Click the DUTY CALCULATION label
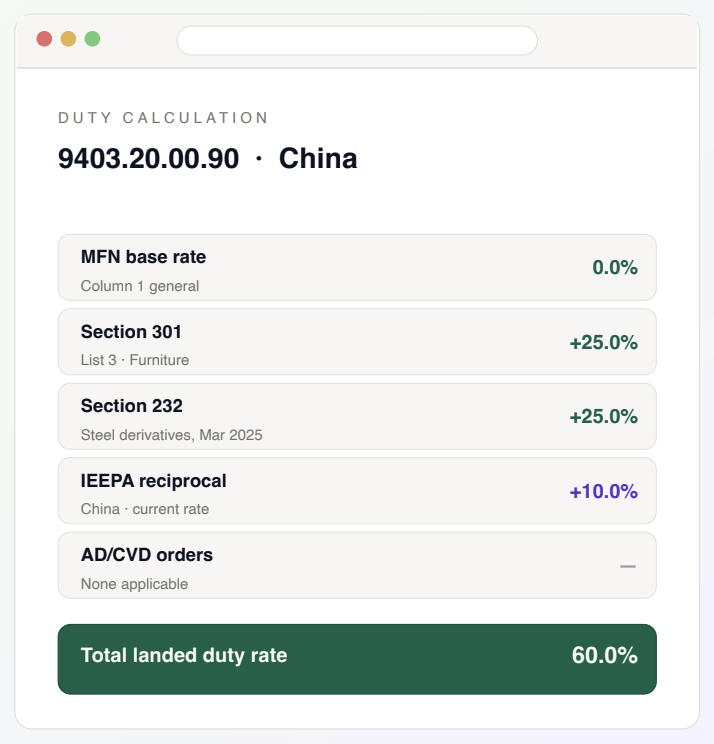This screenshot has height=744, width=714. click(163, 118)
